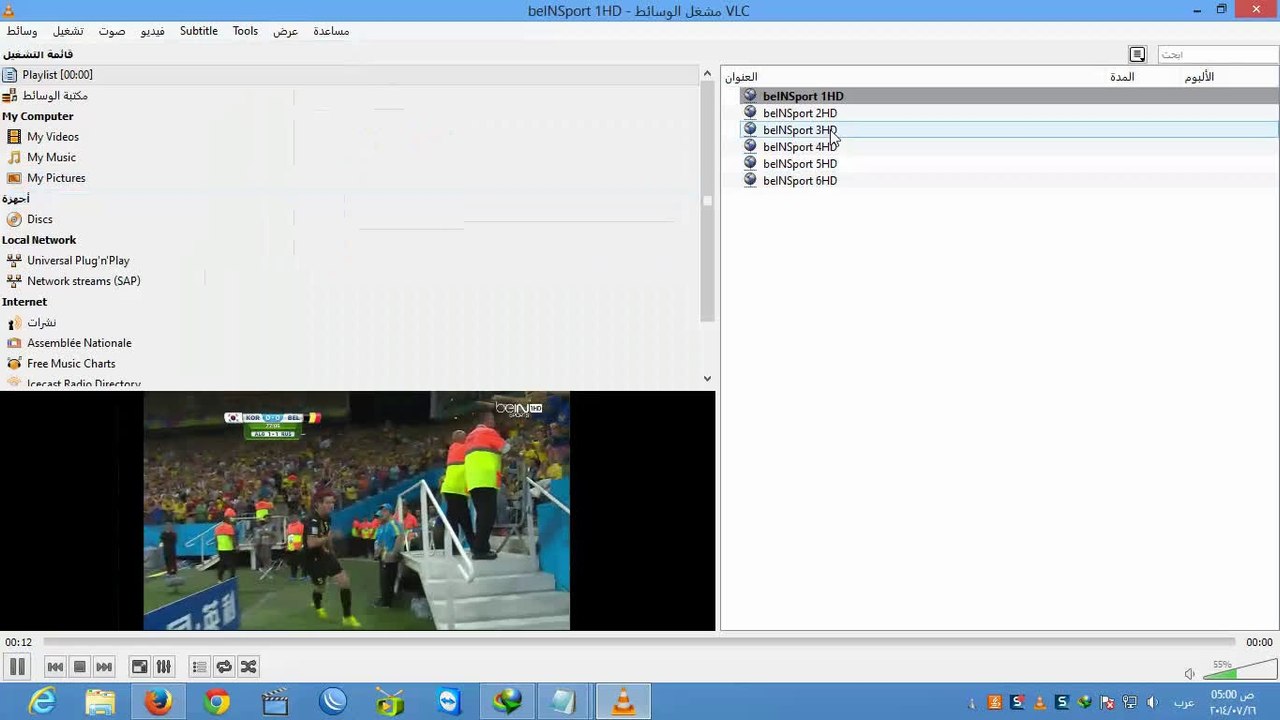1280x720 pixels.
Task: Mute audio via the speaker icon
Action: 1189,674
